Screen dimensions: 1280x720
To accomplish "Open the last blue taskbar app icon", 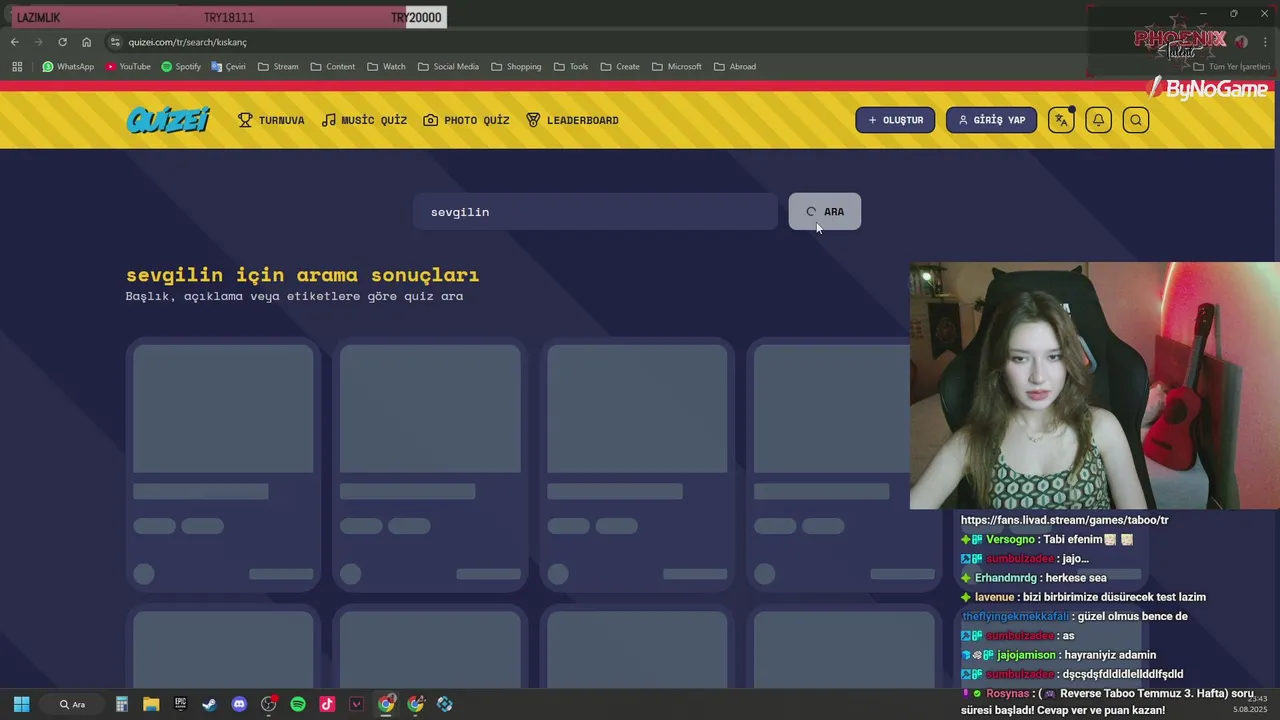I will (445, 704).
